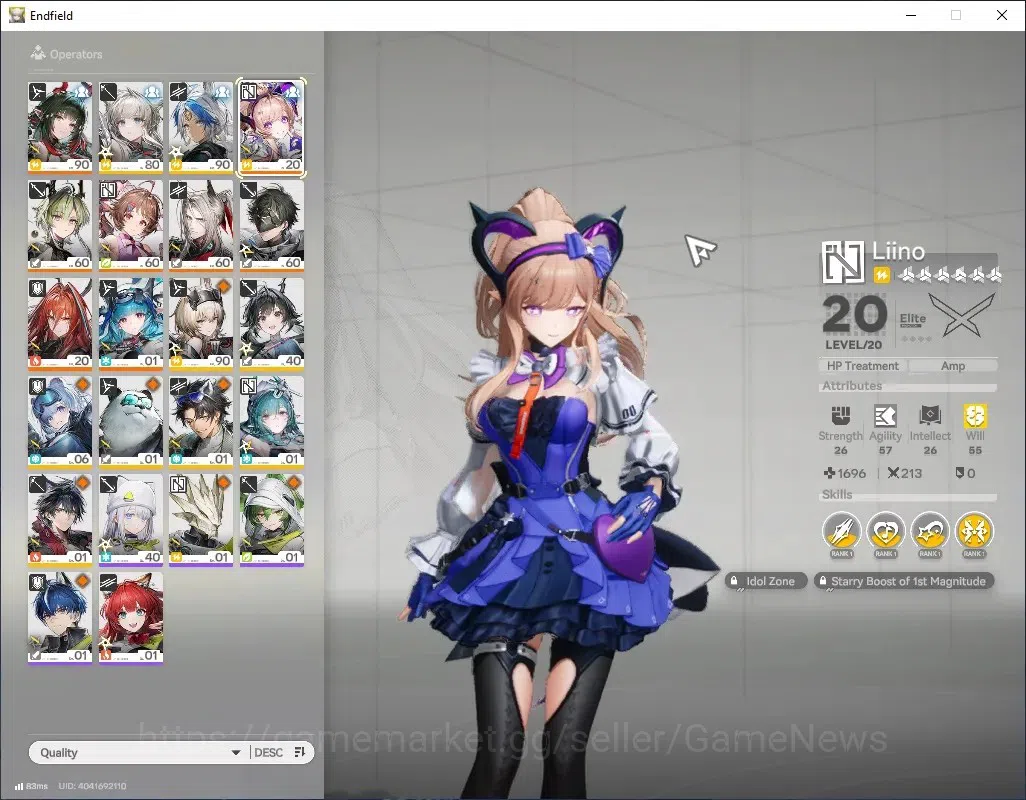Open the Quality sort dropdown
Image resolution: width=1026 pixels, height=800 pixels.
[x=141, y=752]
